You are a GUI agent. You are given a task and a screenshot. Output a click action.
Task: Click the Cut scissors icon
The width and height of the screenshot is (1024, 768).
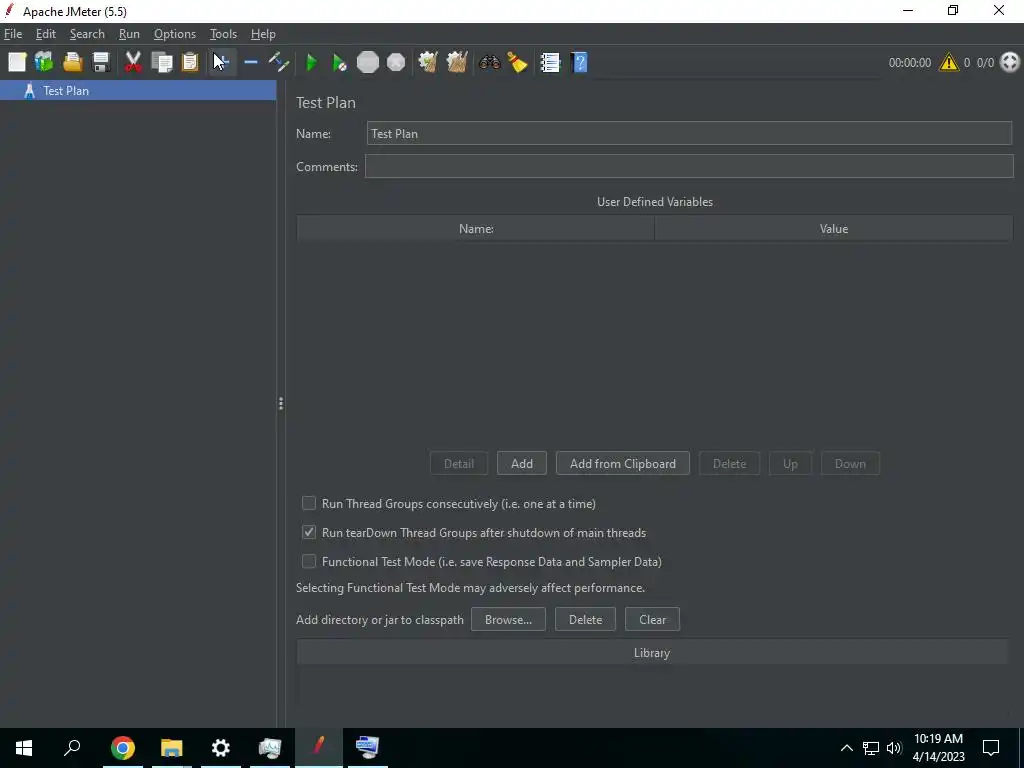[x=133, y=62]
